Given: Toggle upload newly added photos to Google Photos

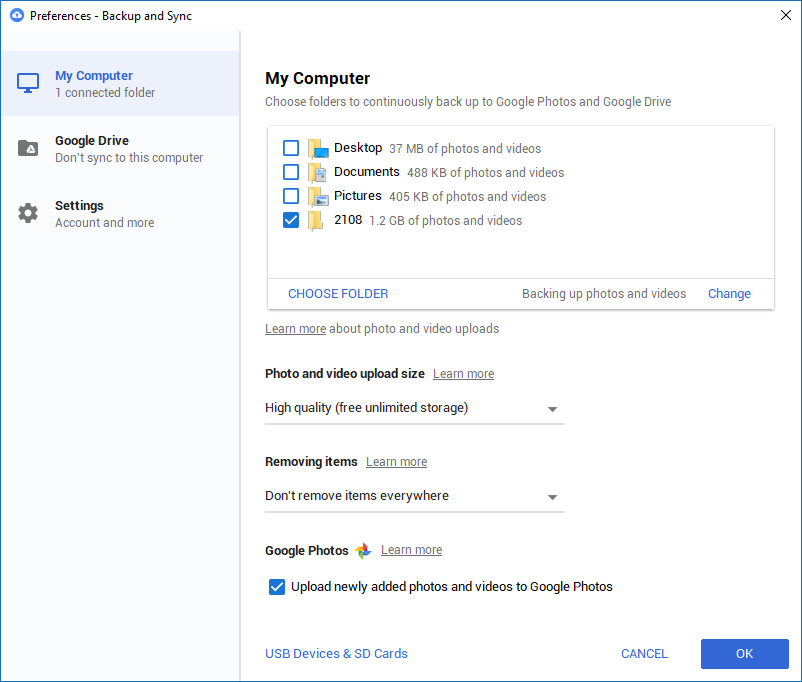Looking at the screenshot, I should pos(277,587).
